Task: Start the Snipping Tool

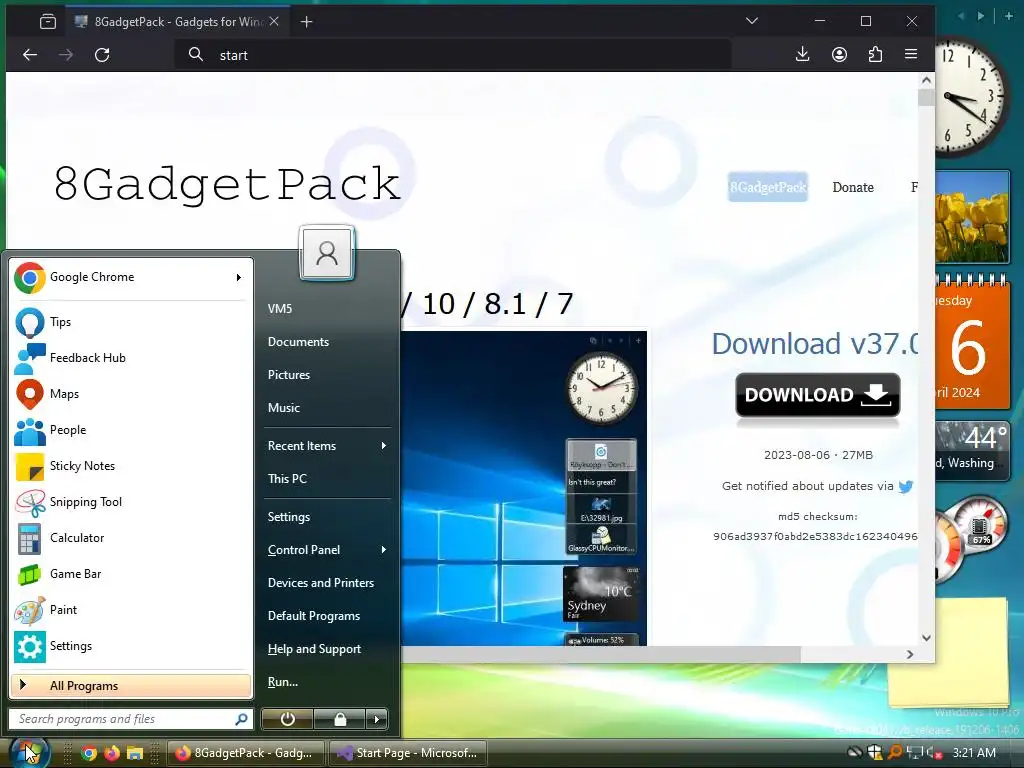Action: pos(131,502)
